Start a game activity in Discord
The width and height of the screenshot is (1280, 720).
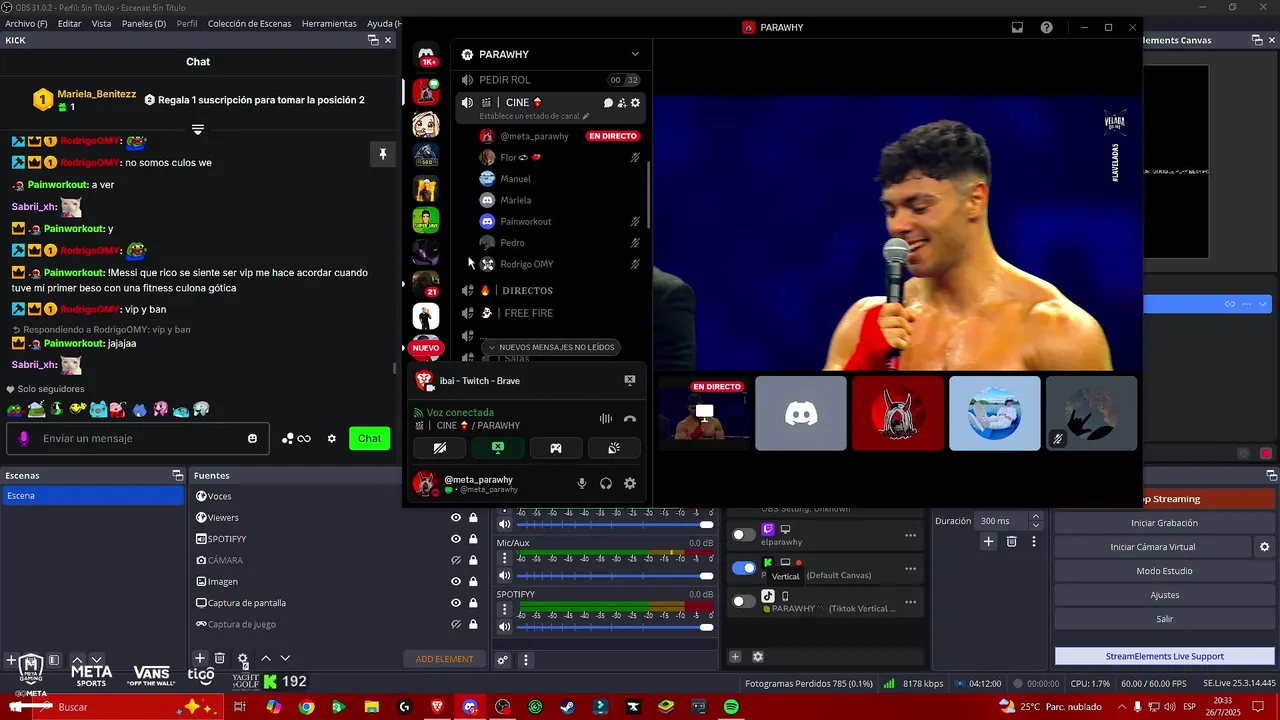556,448
